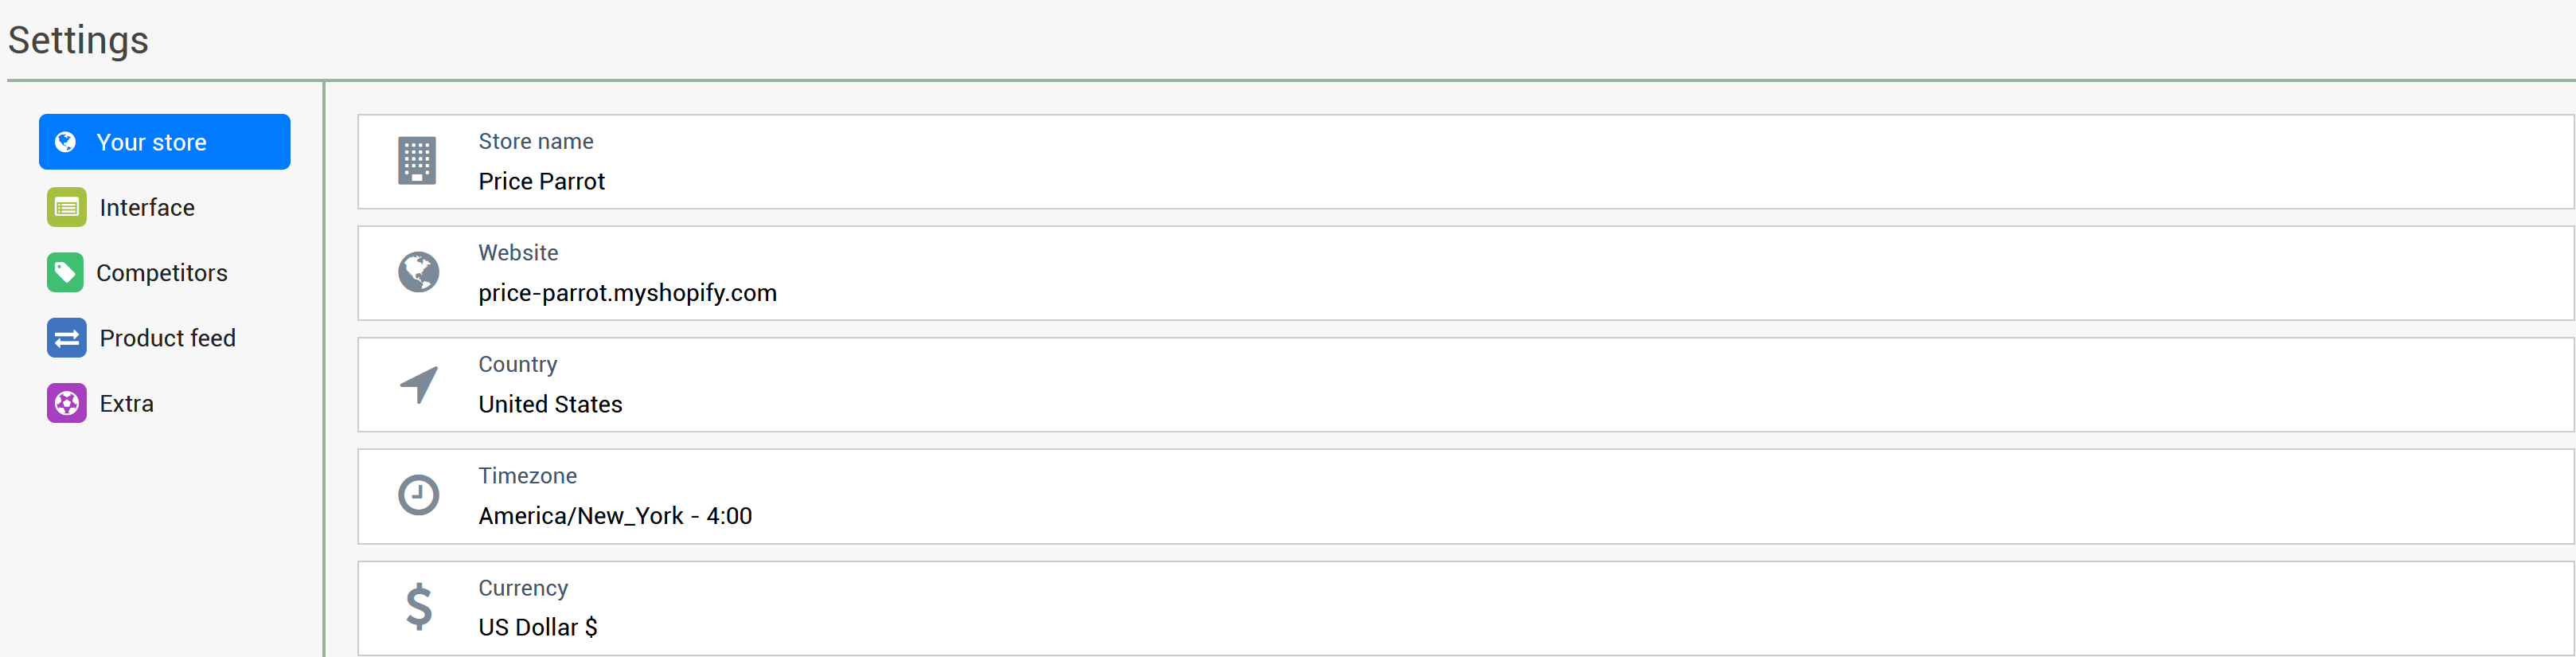The height and width of the screenshot is (657, 2576).
Task: Click the green Interface sidebar icon
Action: (66, 207)
